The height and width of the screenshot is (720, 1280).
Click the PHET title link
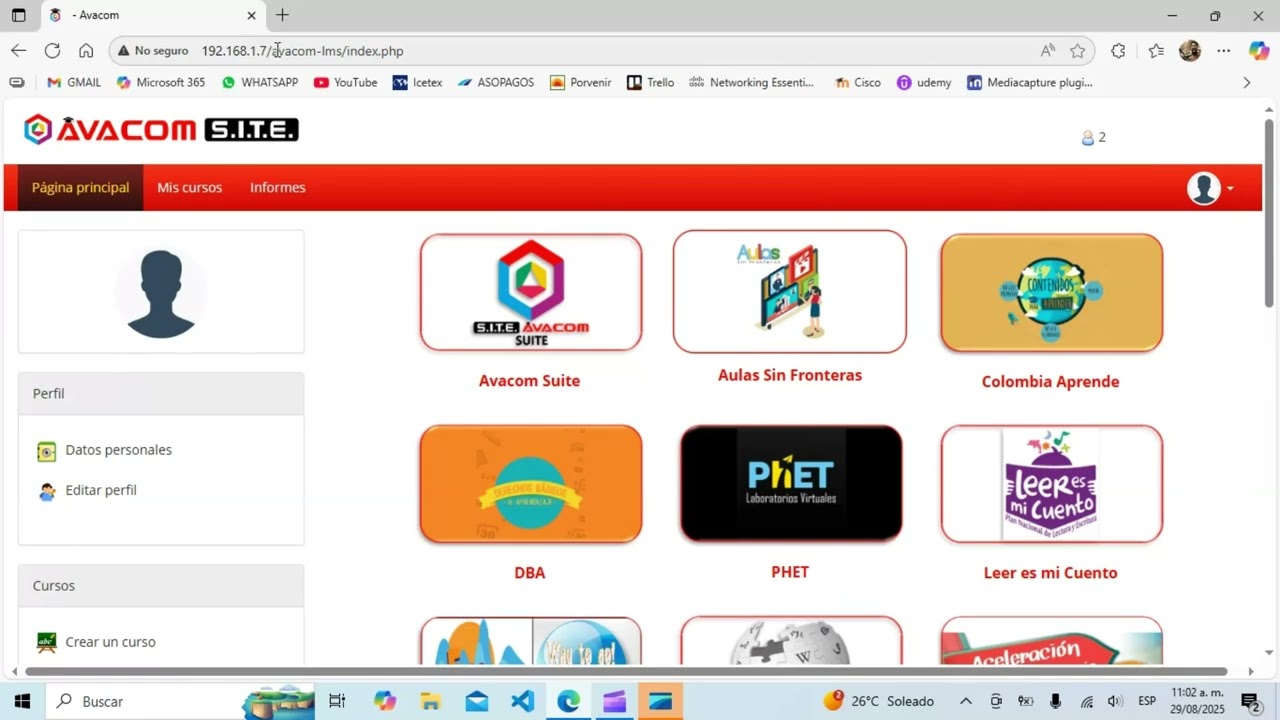[x=790, y=572]
